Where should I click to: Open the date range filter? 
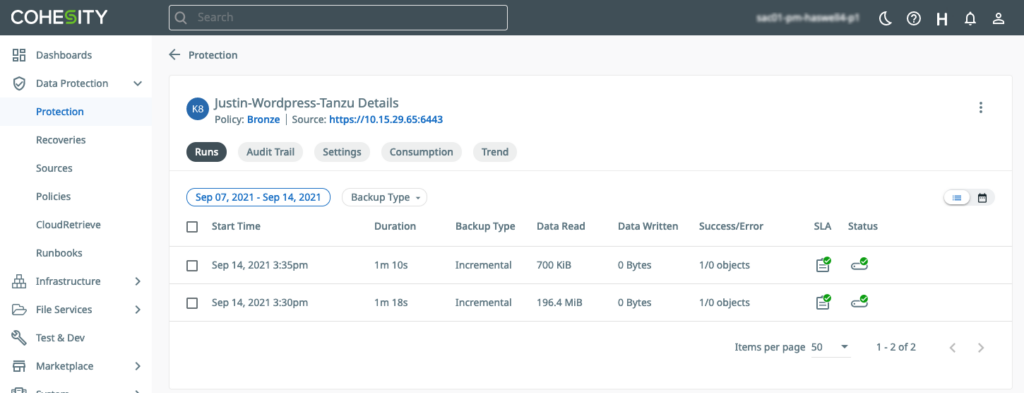(258, 197)
